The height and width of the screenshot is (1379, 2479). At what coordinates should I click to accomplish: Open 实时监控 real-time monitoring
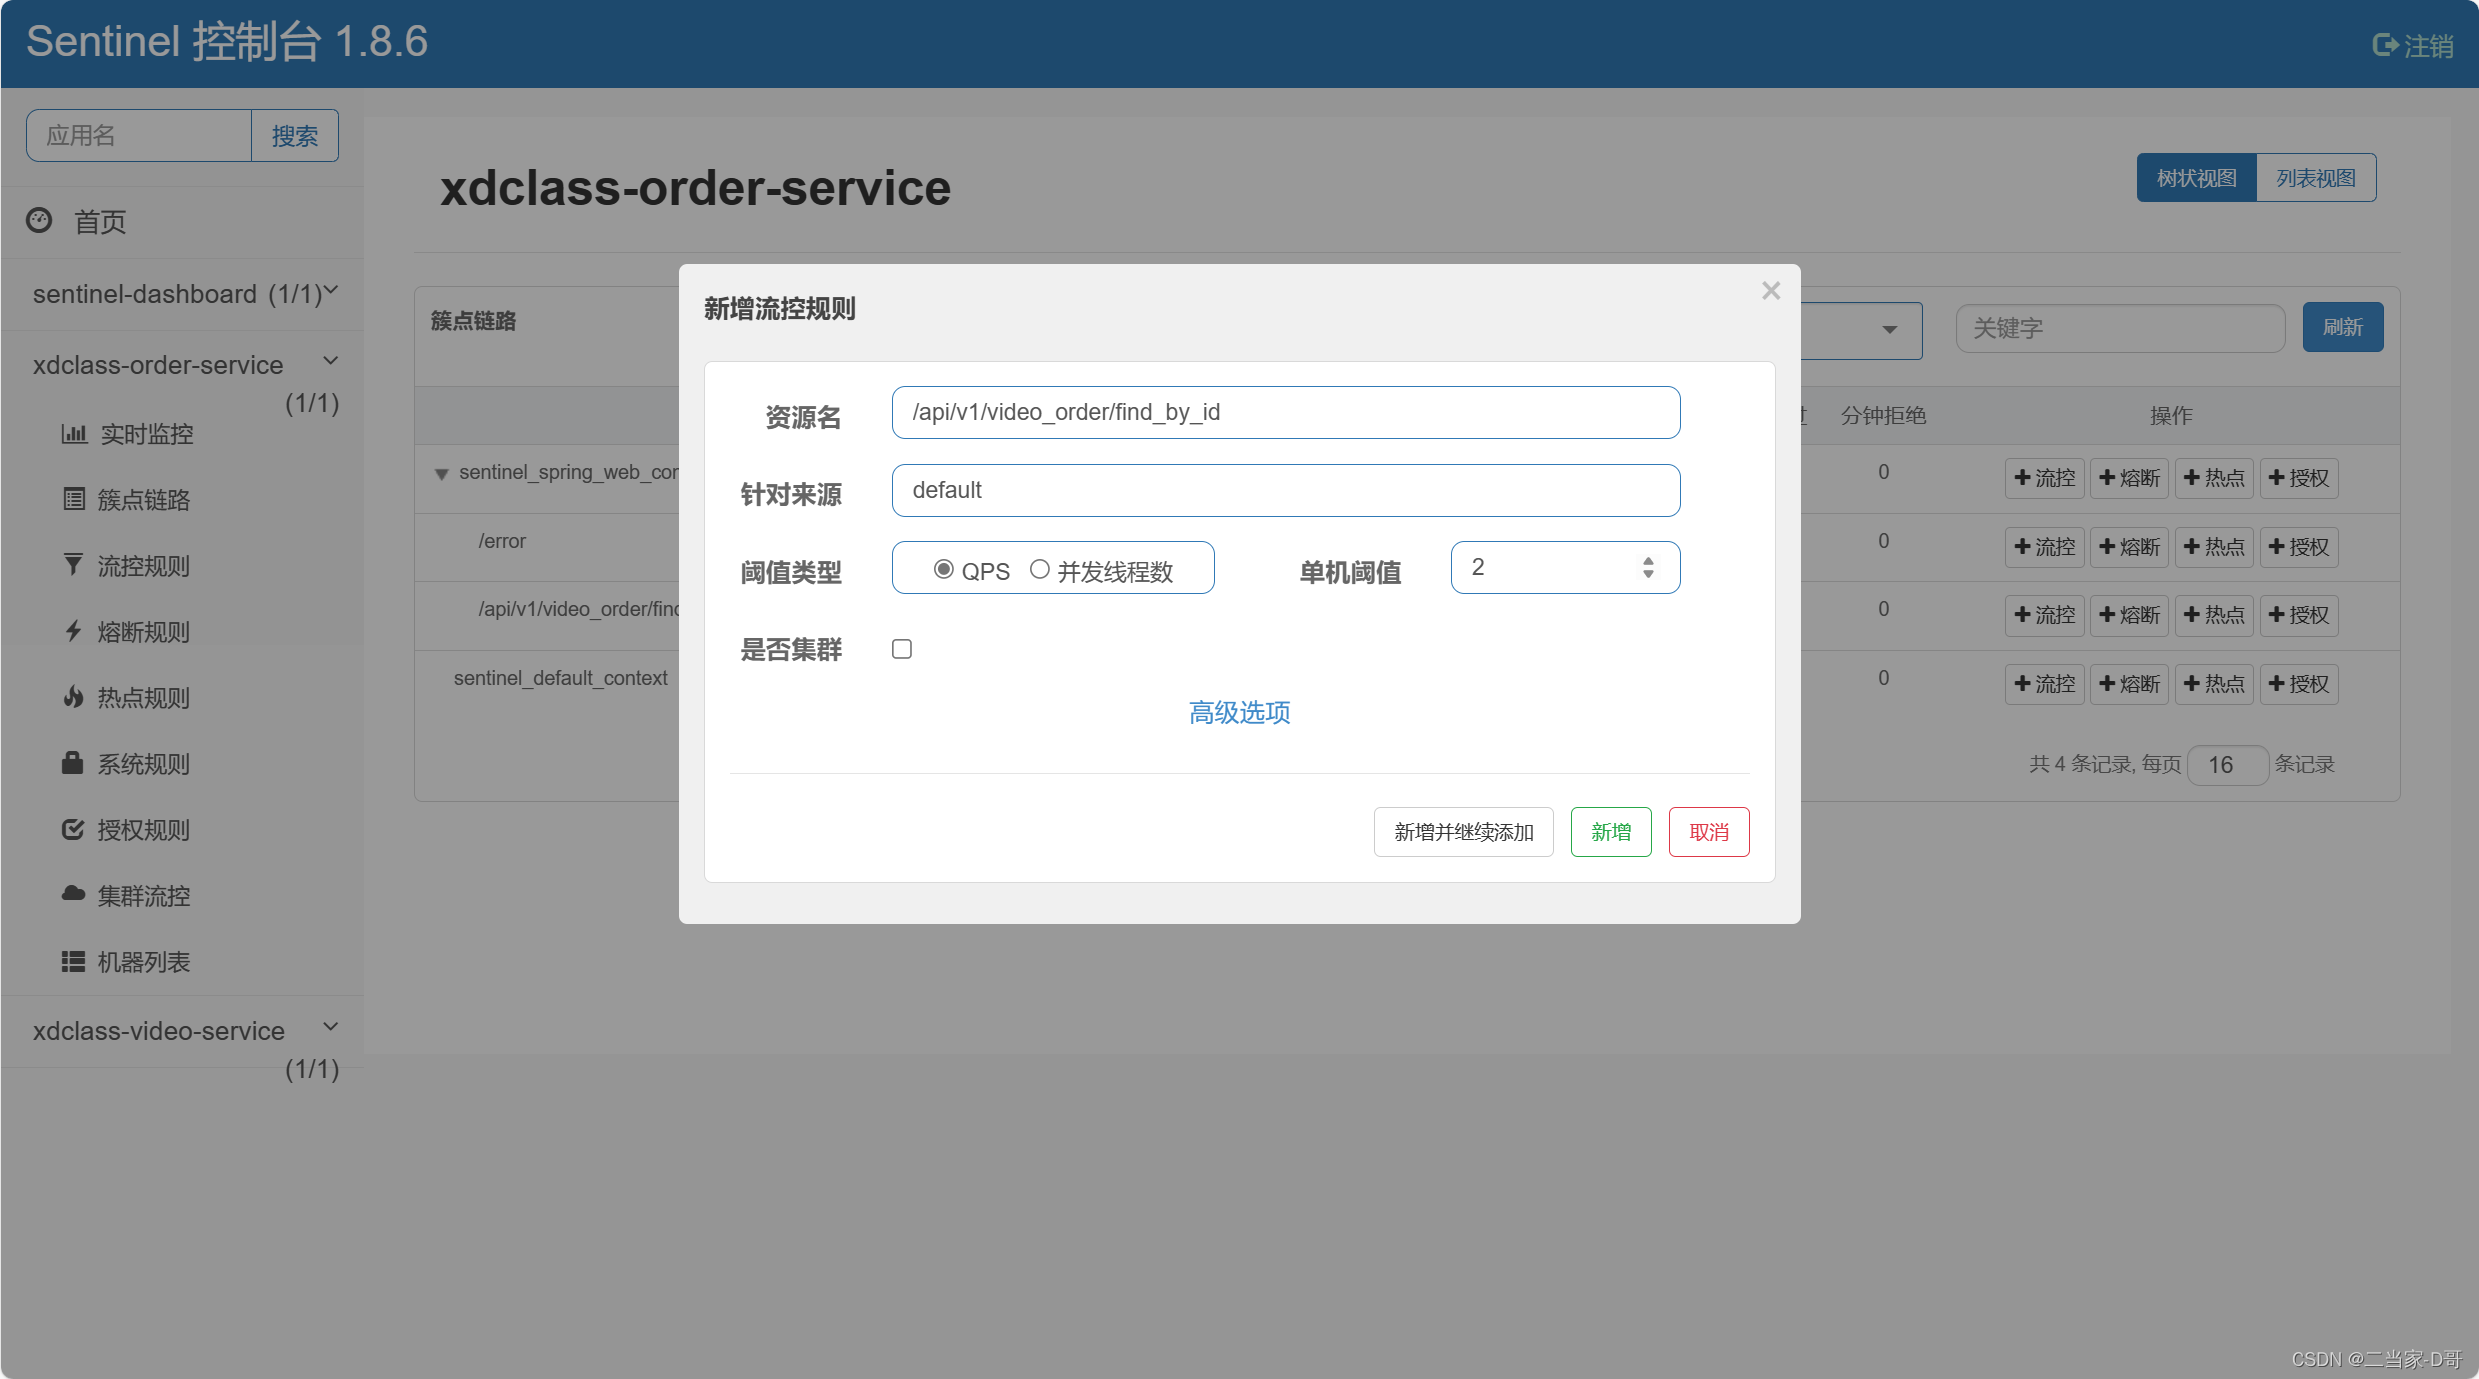click(127, 434)
